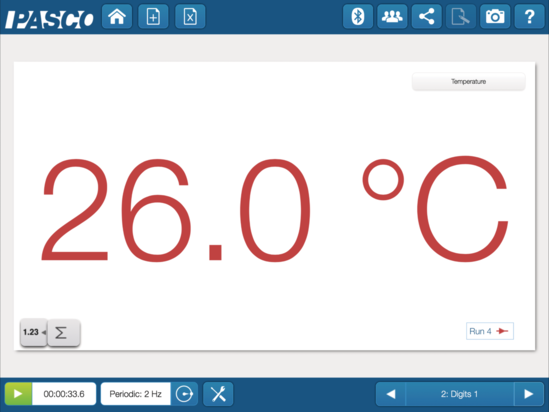
Task: Click the PASCO logo
Action: click(50, 19)
